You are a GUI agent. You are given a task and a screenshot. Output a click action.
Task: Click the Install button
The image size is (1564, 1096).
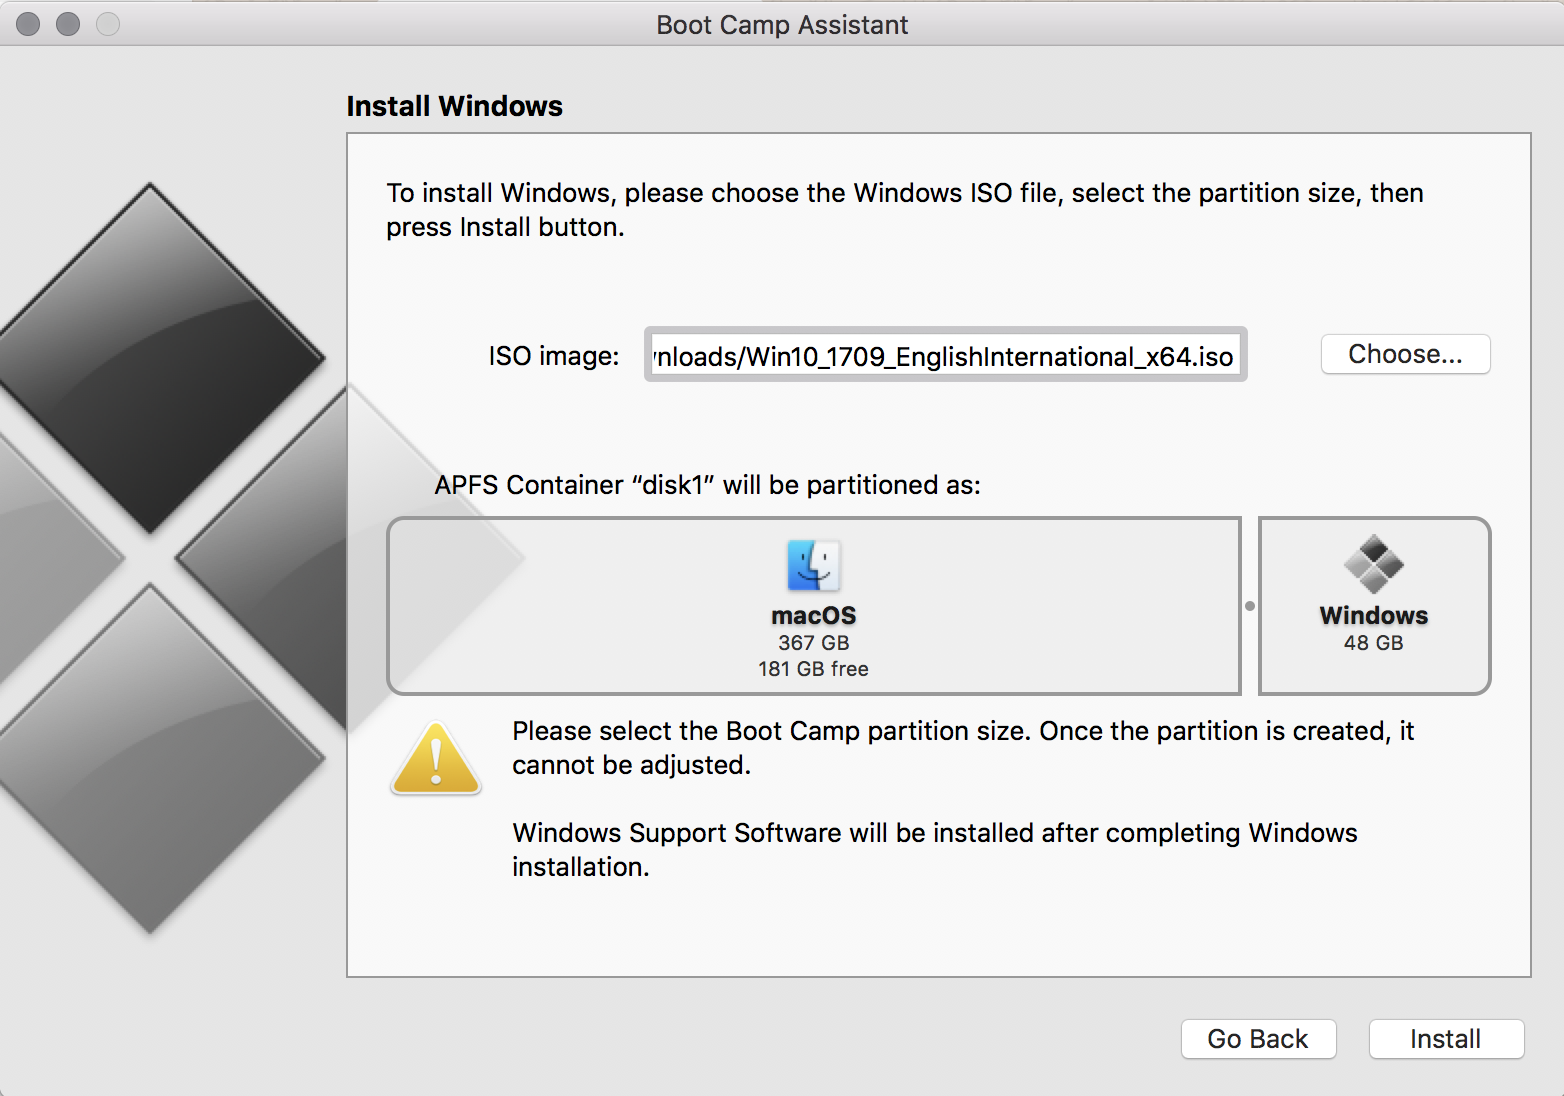(x=1446, y=1039)
